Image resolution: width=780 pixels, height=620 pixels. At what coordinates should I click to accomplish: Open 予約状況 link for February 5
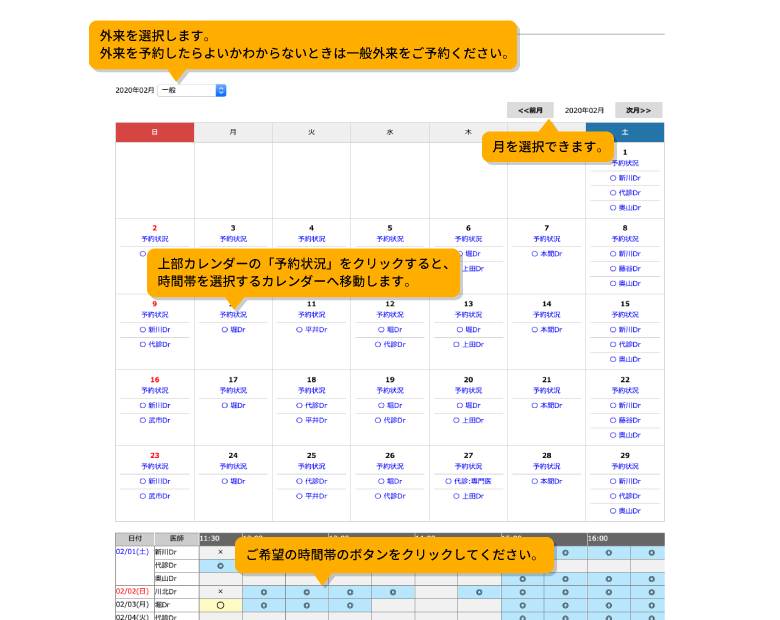(390, 239)
